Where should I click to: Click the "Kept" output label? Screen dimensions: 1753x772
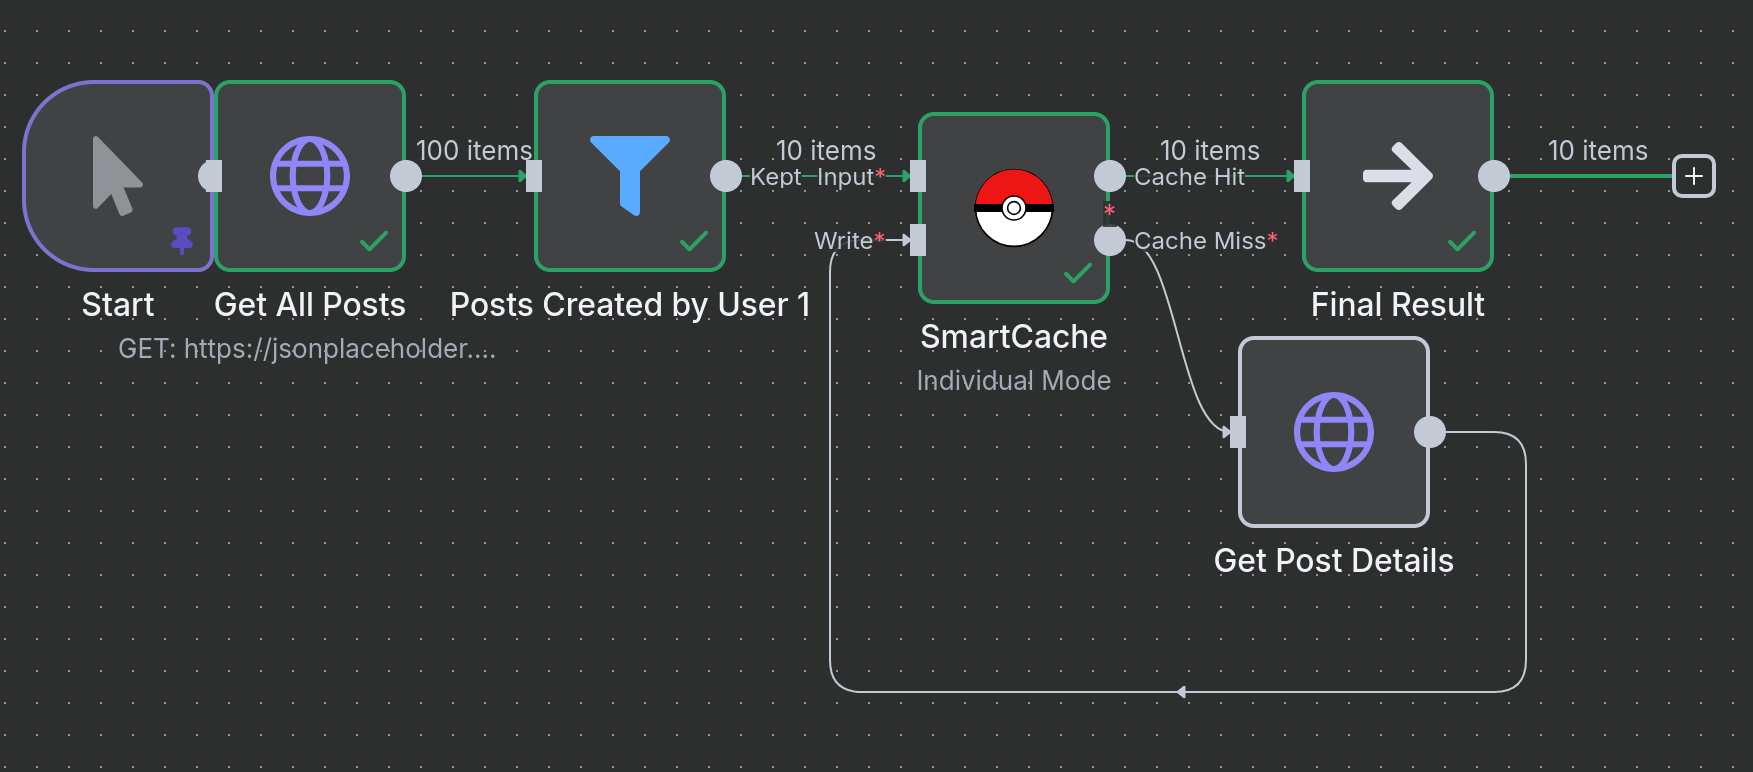point(776,178)
